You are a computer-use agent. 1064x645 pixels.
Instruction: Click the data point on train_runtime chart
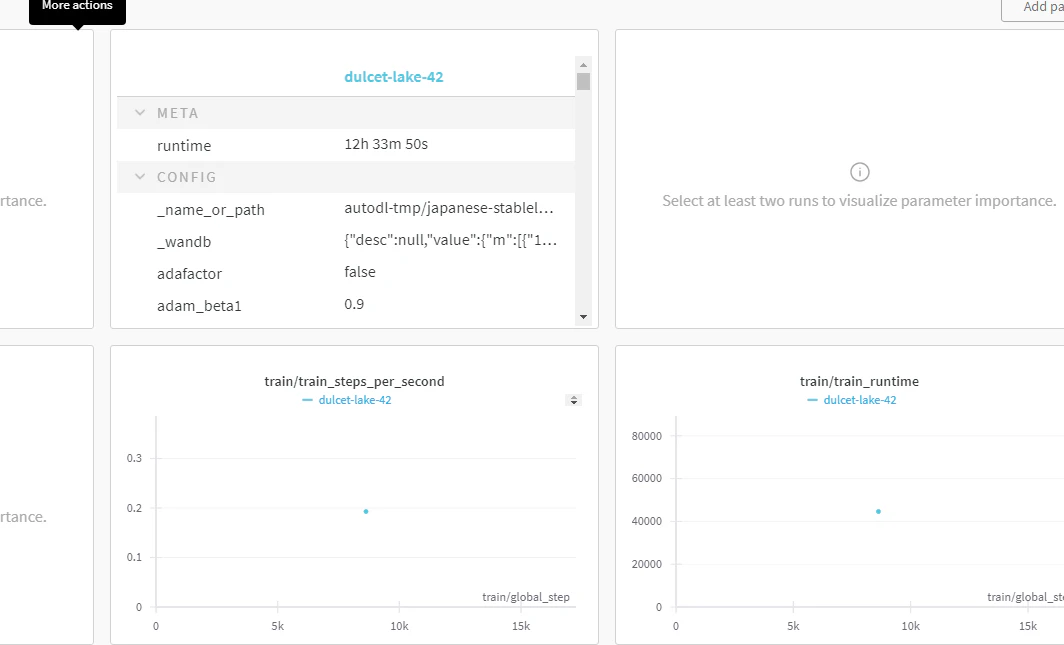click(x=878, y=511)
